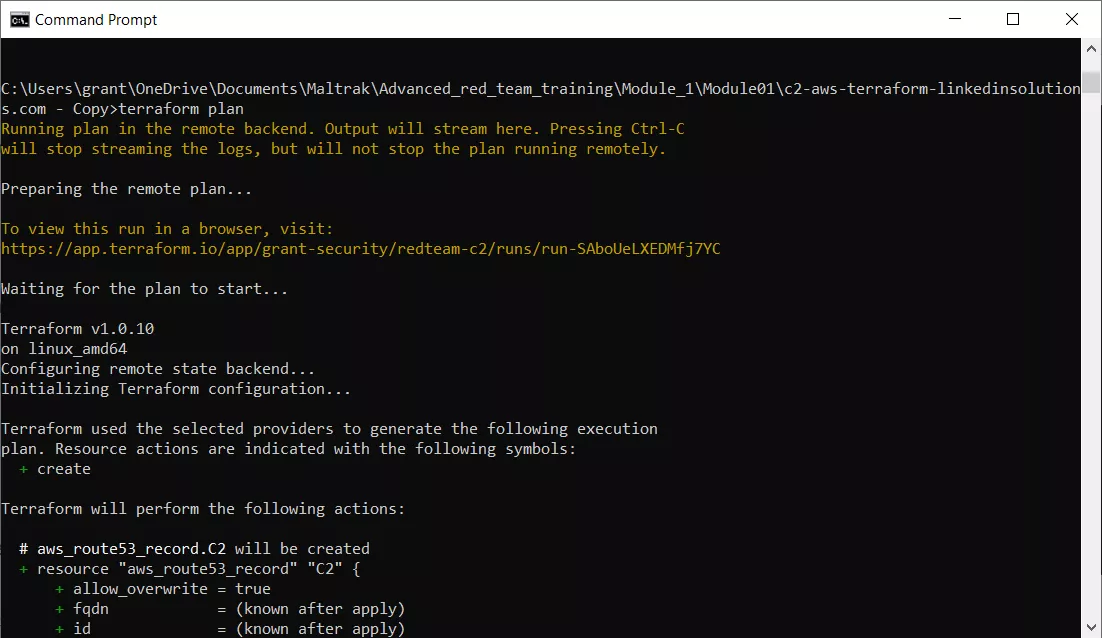
Task: Click the scrollbar track below the thumb
Action: (x=1091, y=350)
